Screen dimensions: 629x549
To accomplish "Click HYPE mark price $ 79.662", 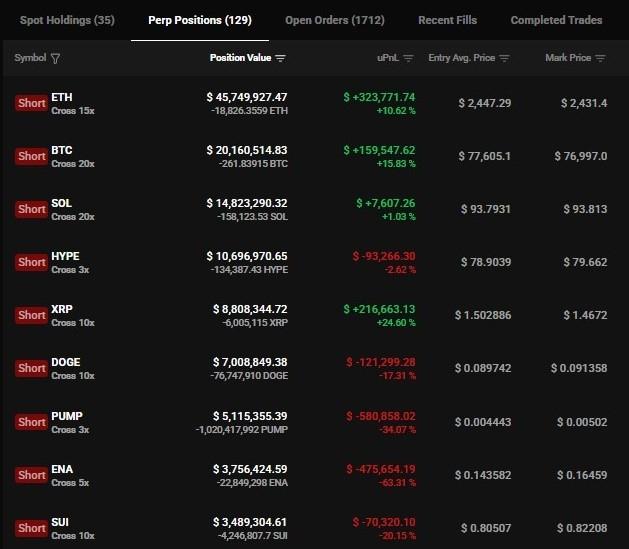I will [585, 262].
